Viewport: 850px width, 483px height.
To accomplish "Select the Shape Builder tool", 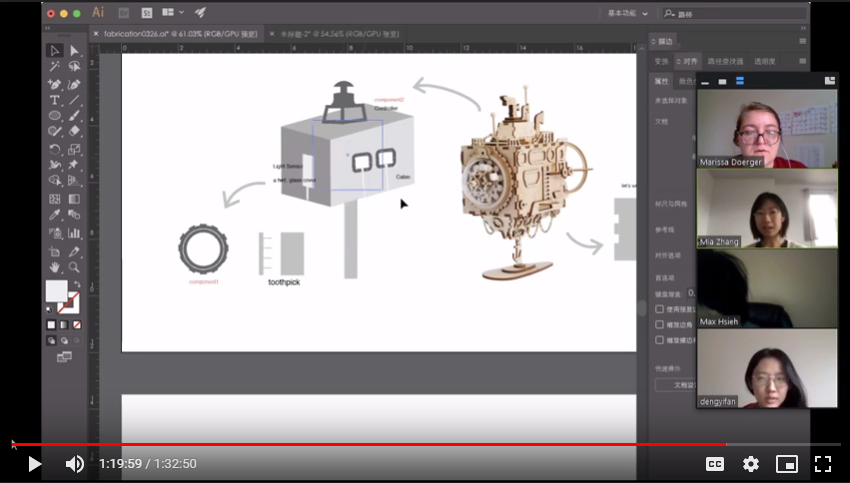I will click(x=54, y=181).
